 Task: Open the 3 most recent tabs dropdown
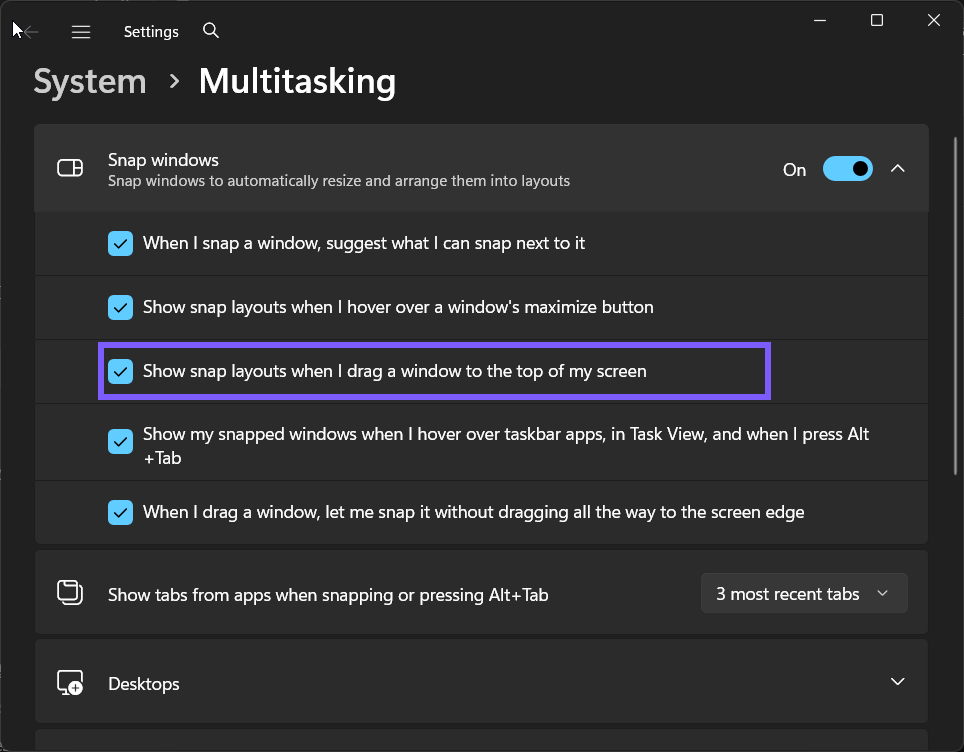[x=804, y=593]
